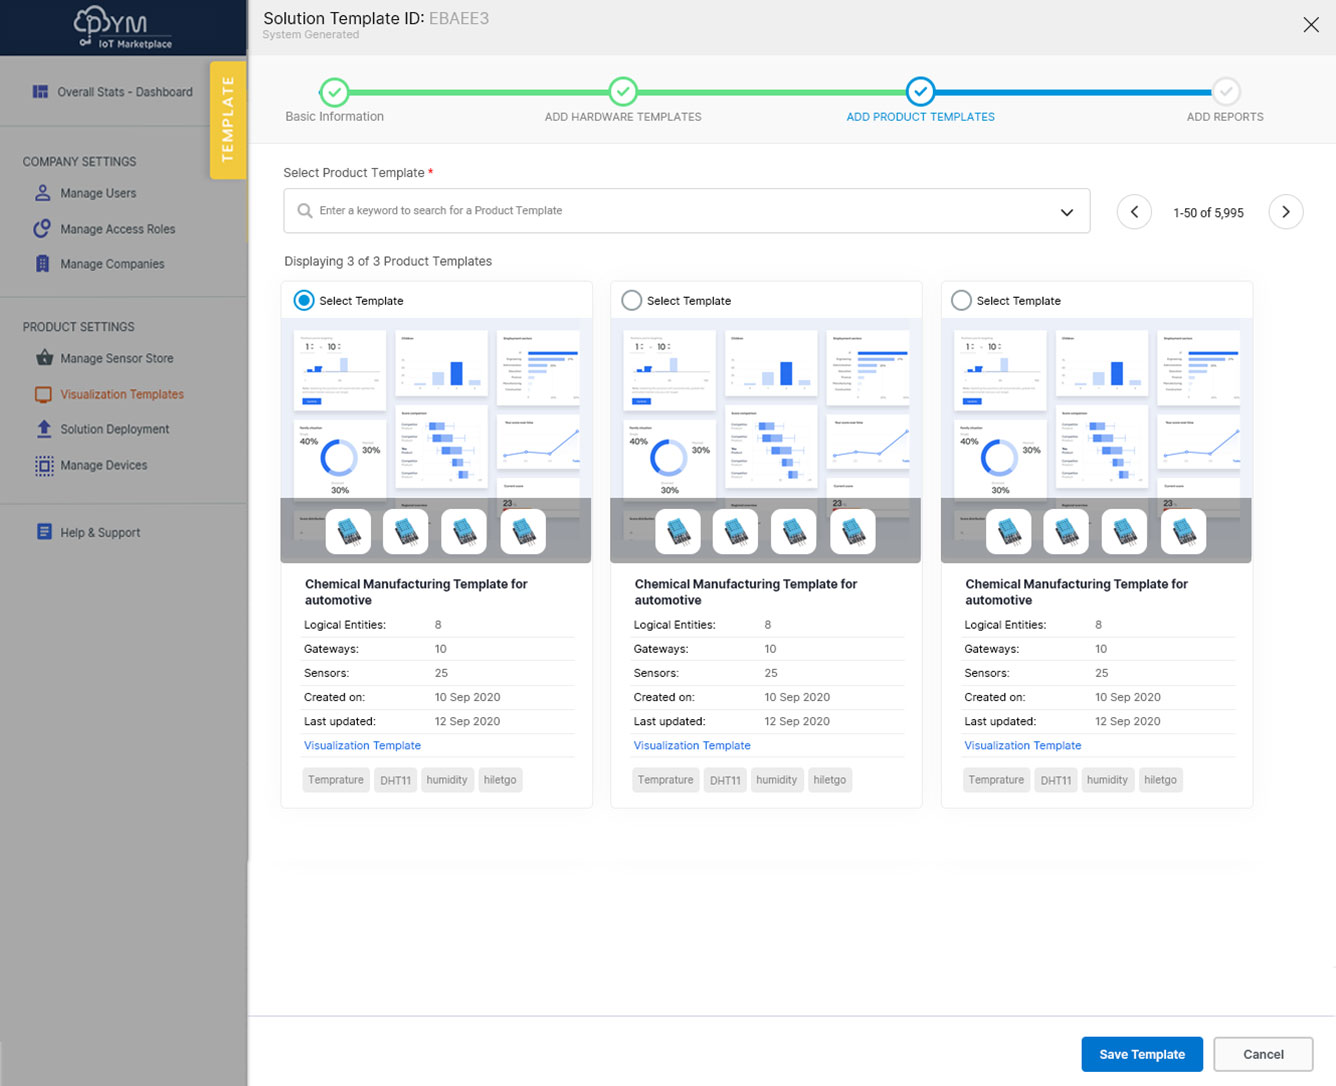The height and width of the screenshot is (1086, 1336).
Task: Click the DHT11 tag on second card
Action: (725, 780)
